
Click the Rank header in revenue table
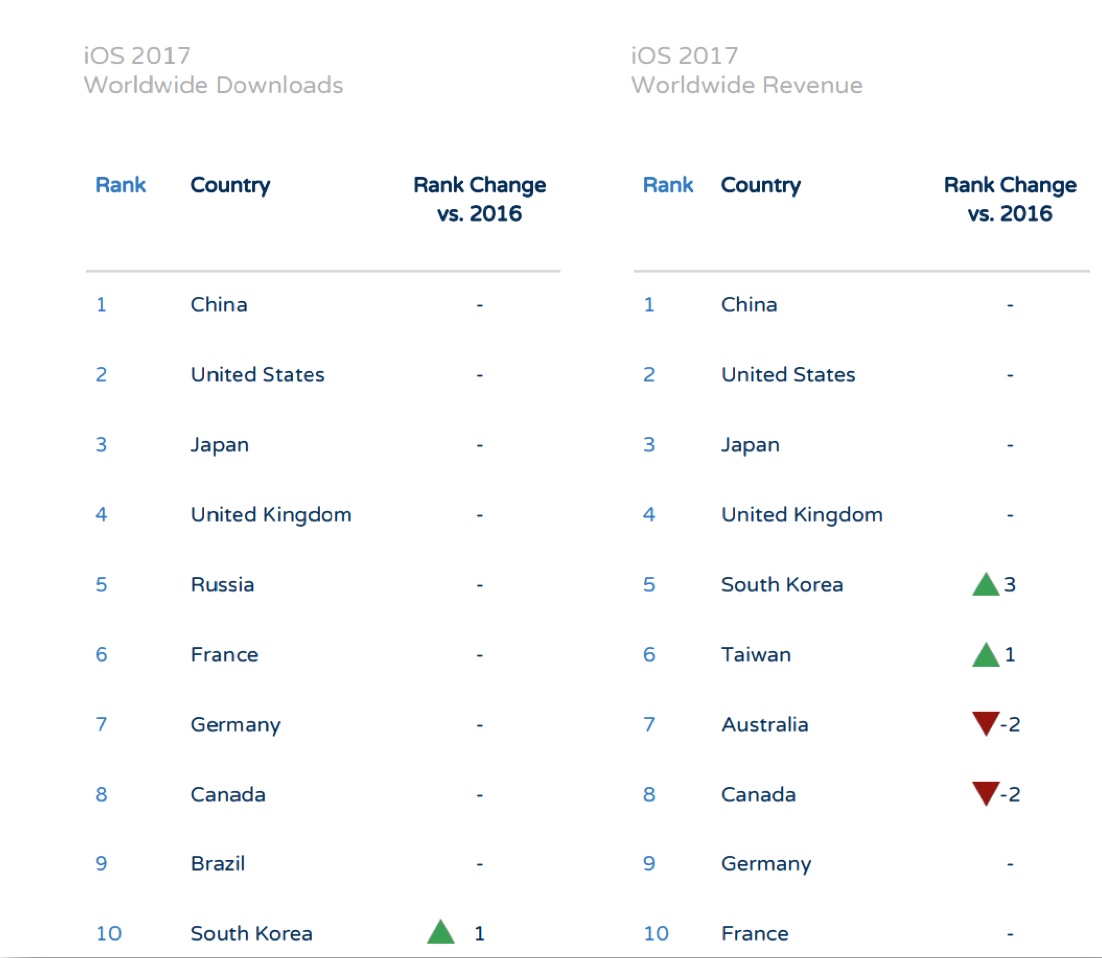pos(668,185)
